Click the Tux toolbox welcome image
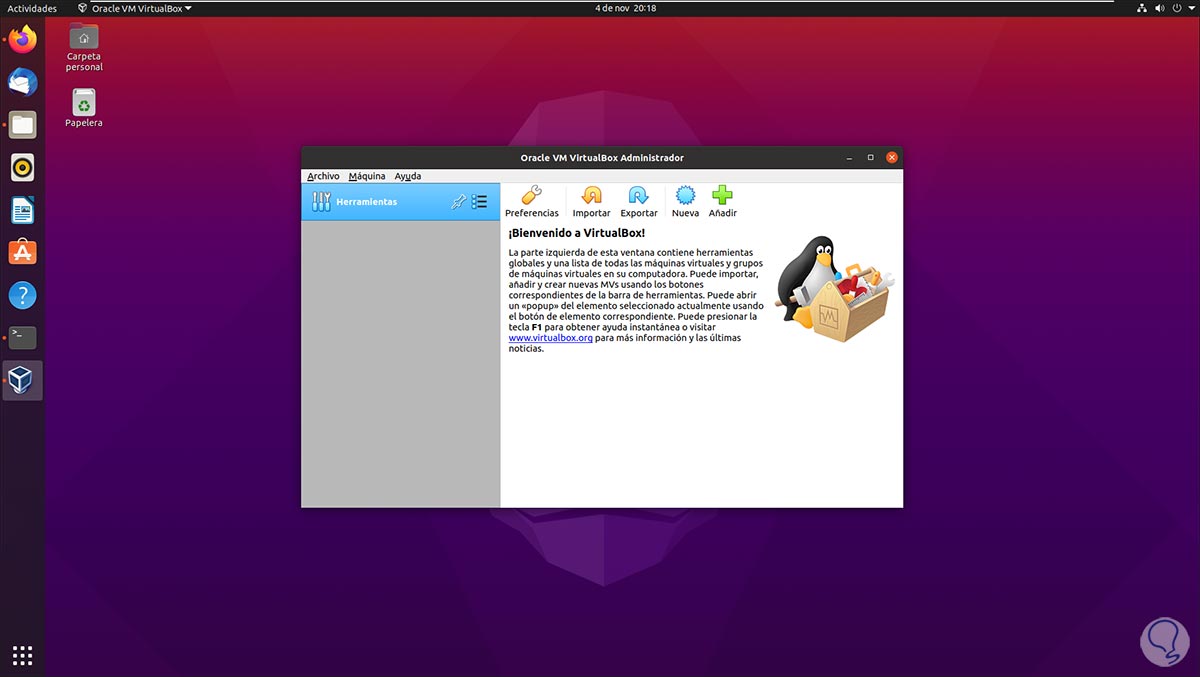 tap(836, 289)
